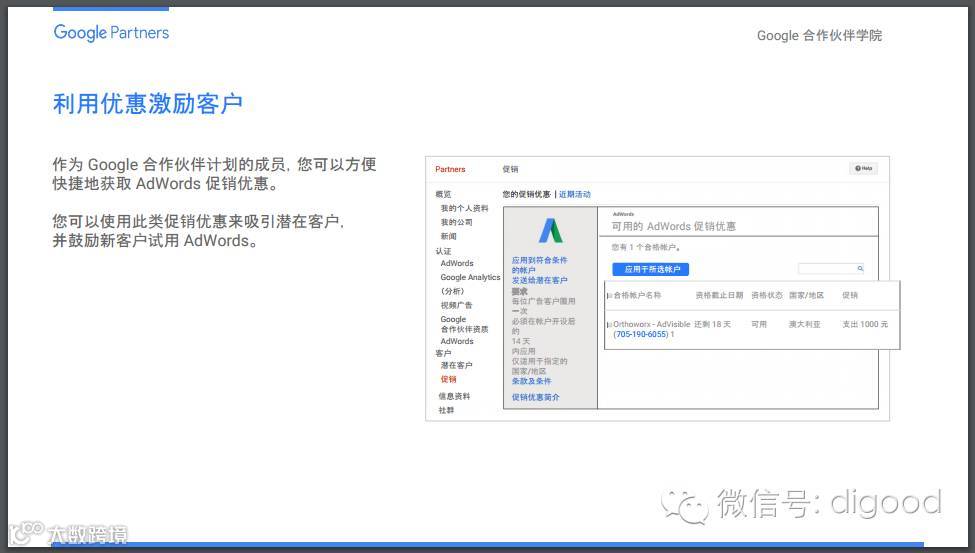Select the red 促销 sidebar item
Screen dimensions: 975x553
(x=448, y=379)
